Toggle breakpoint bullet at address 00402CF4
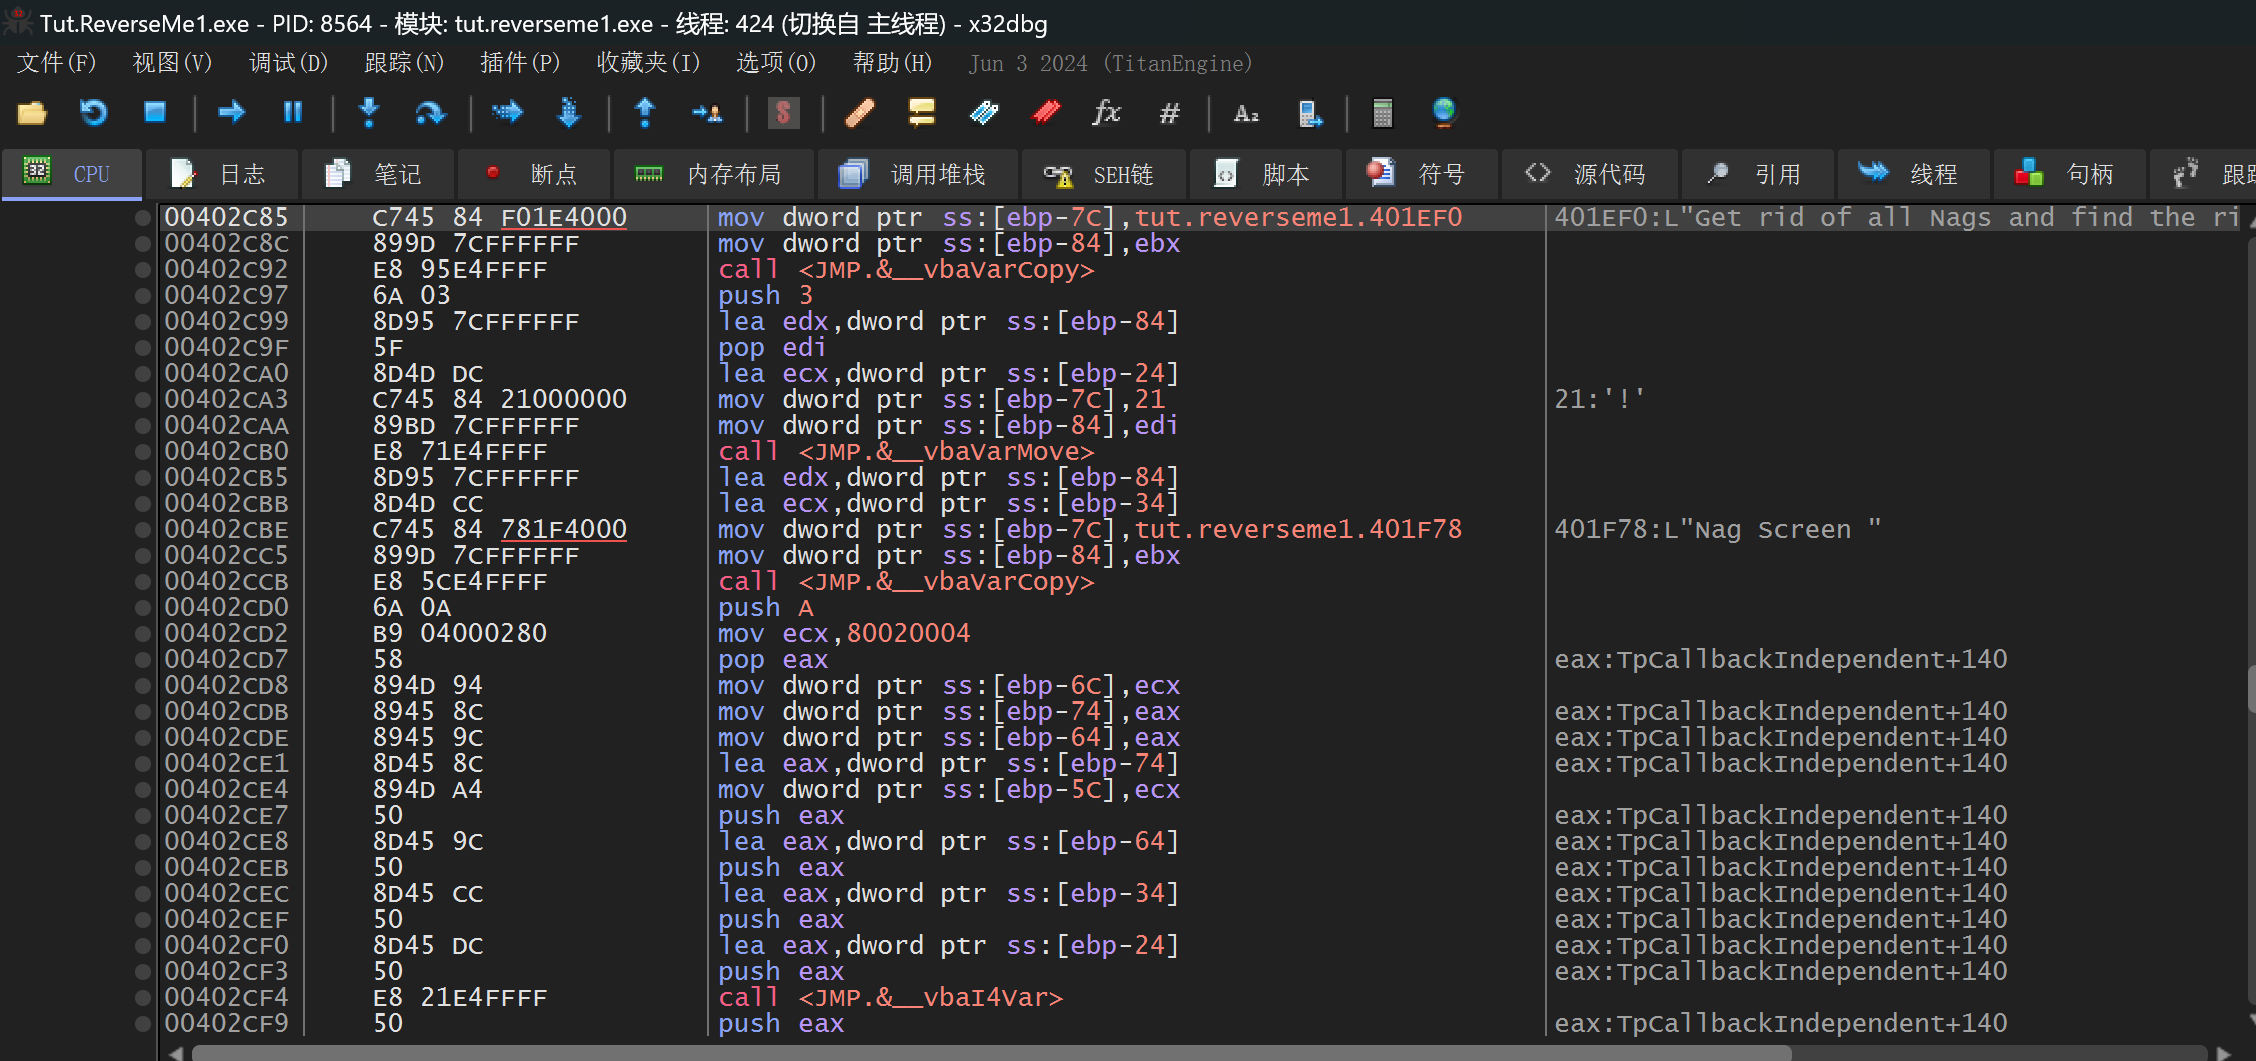Image resolution: width=2256 pixels, height=1061 pixels. (143, 998)
